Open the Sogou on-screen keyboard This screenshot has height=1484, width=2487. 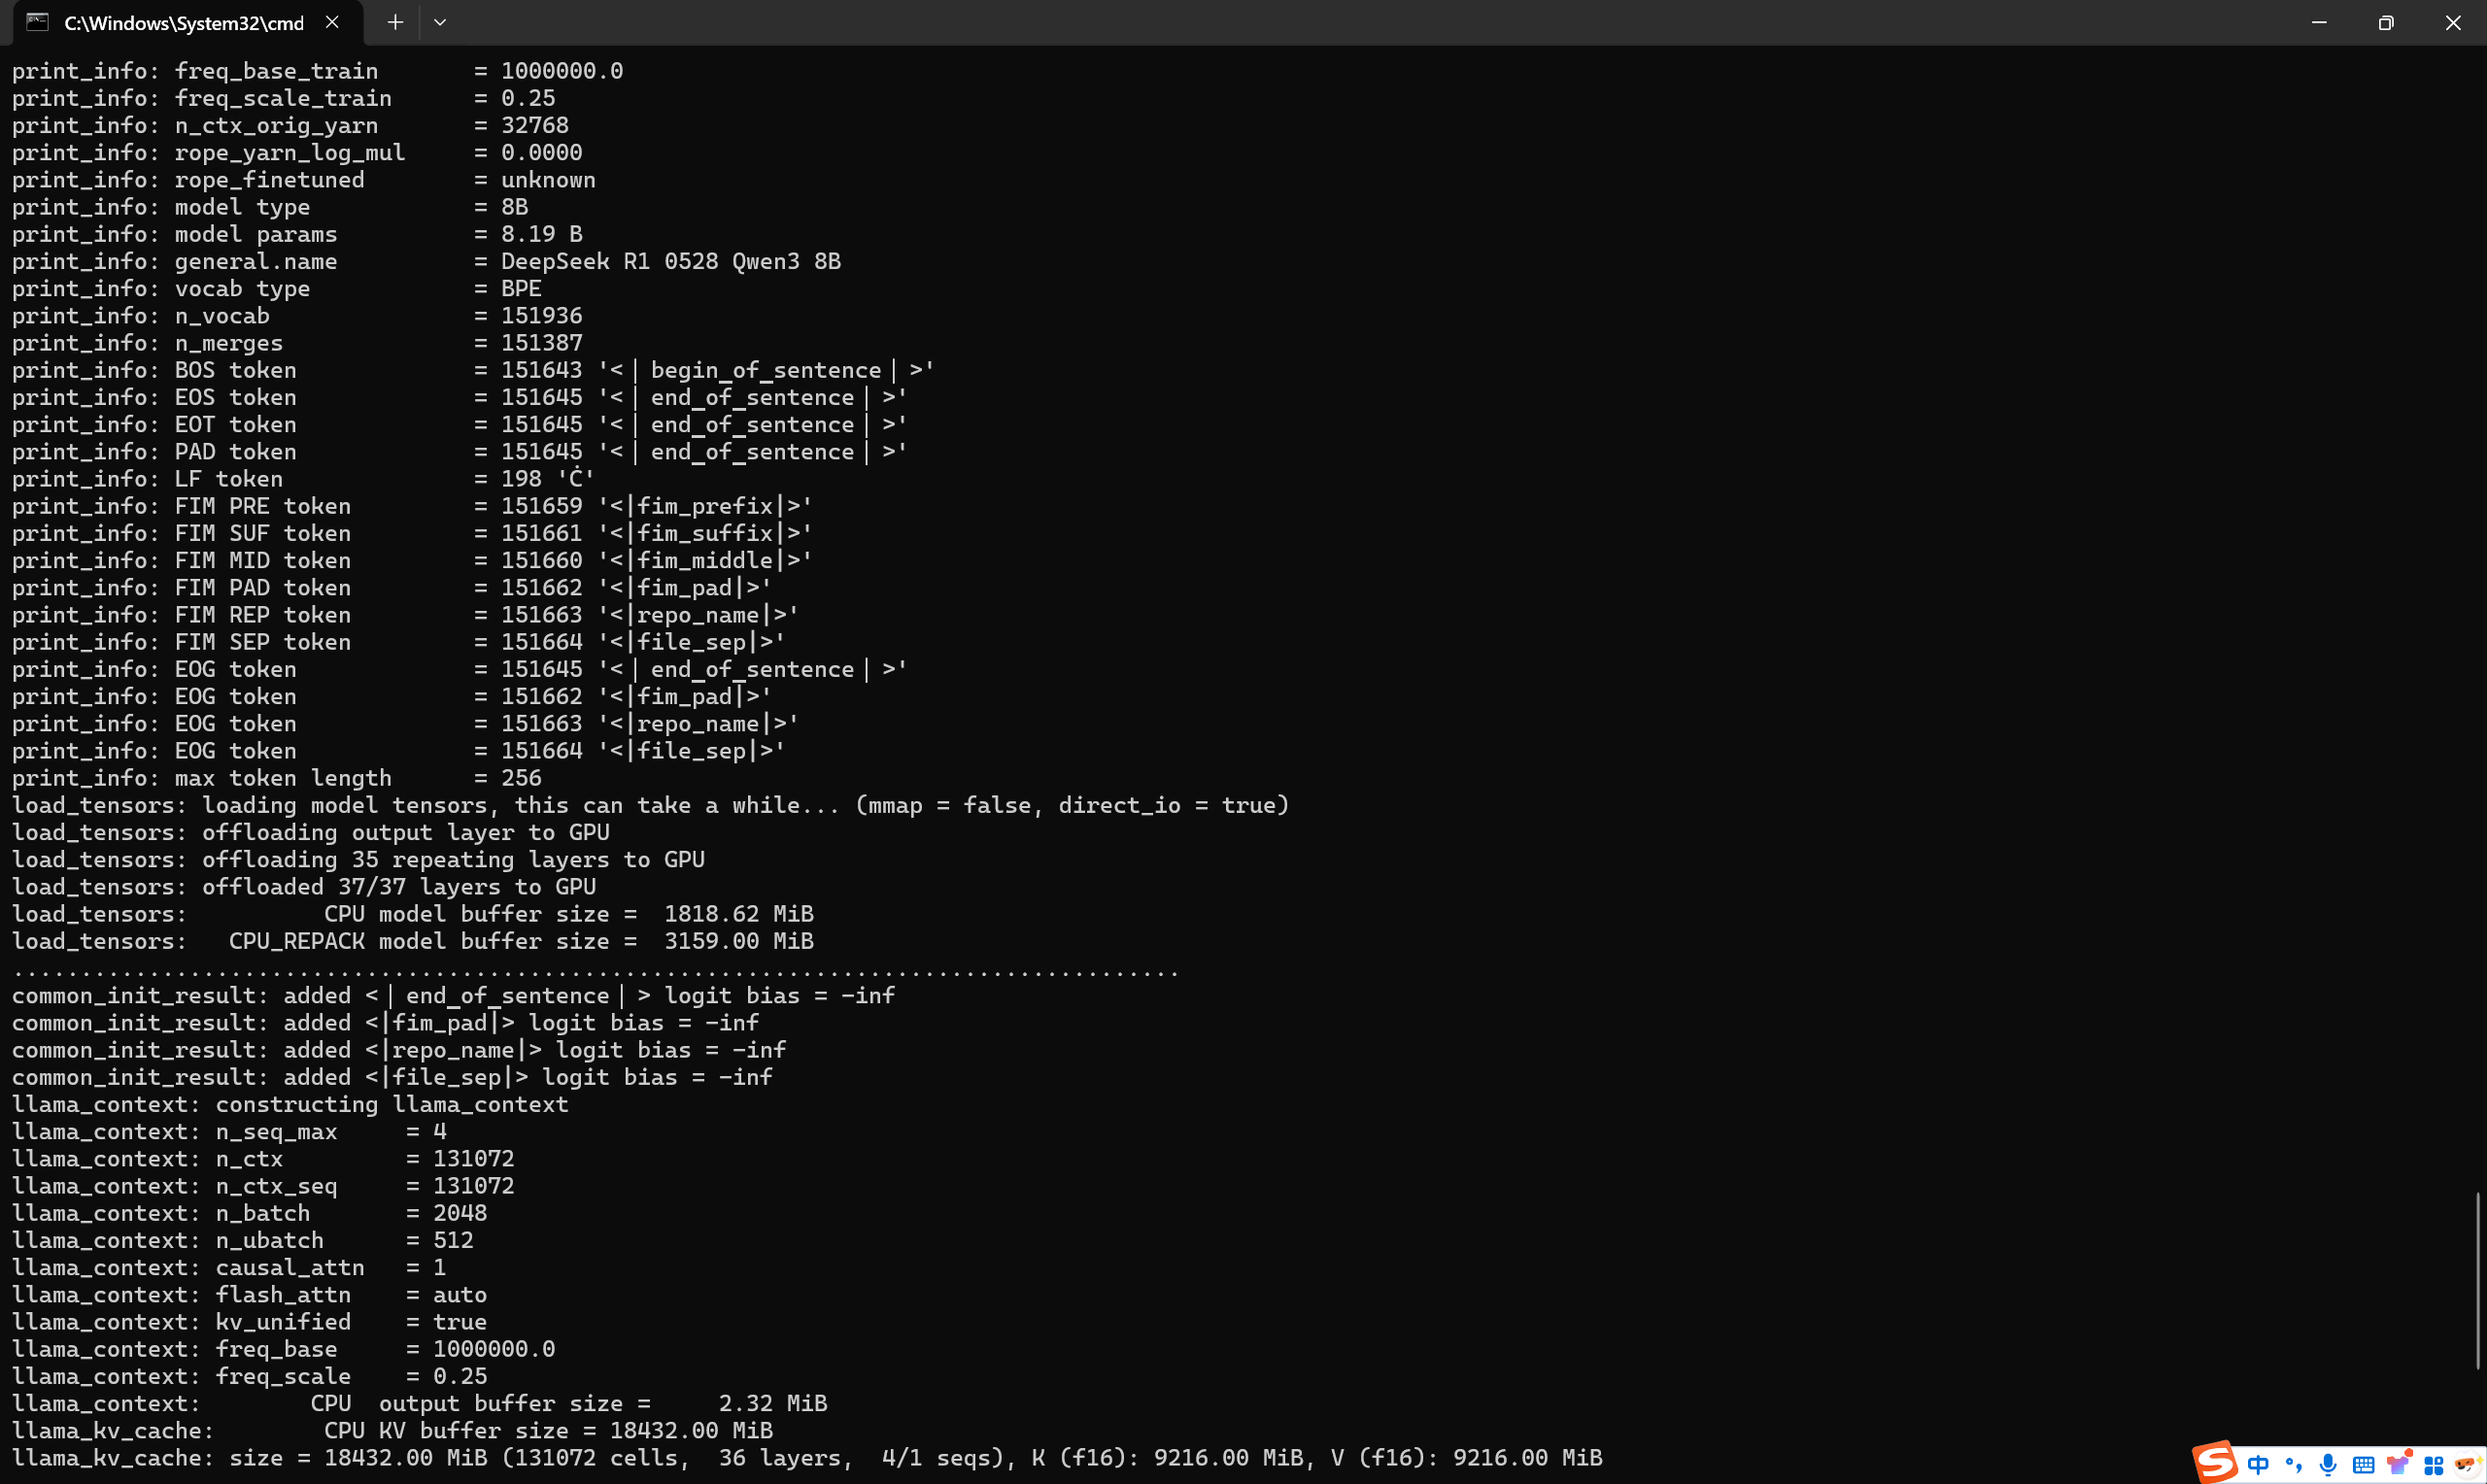tap(2364, 1466)
